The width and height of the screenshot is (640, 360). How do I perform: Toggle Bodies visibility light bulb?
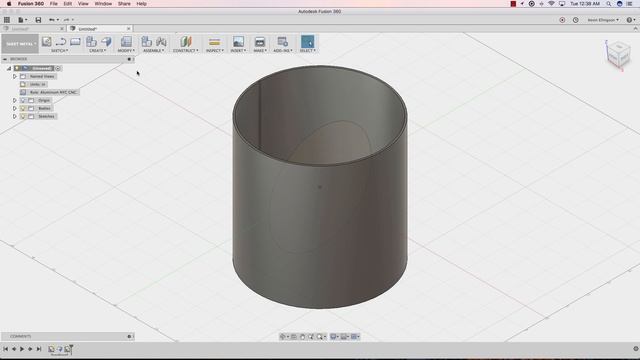tap(23, 108)
